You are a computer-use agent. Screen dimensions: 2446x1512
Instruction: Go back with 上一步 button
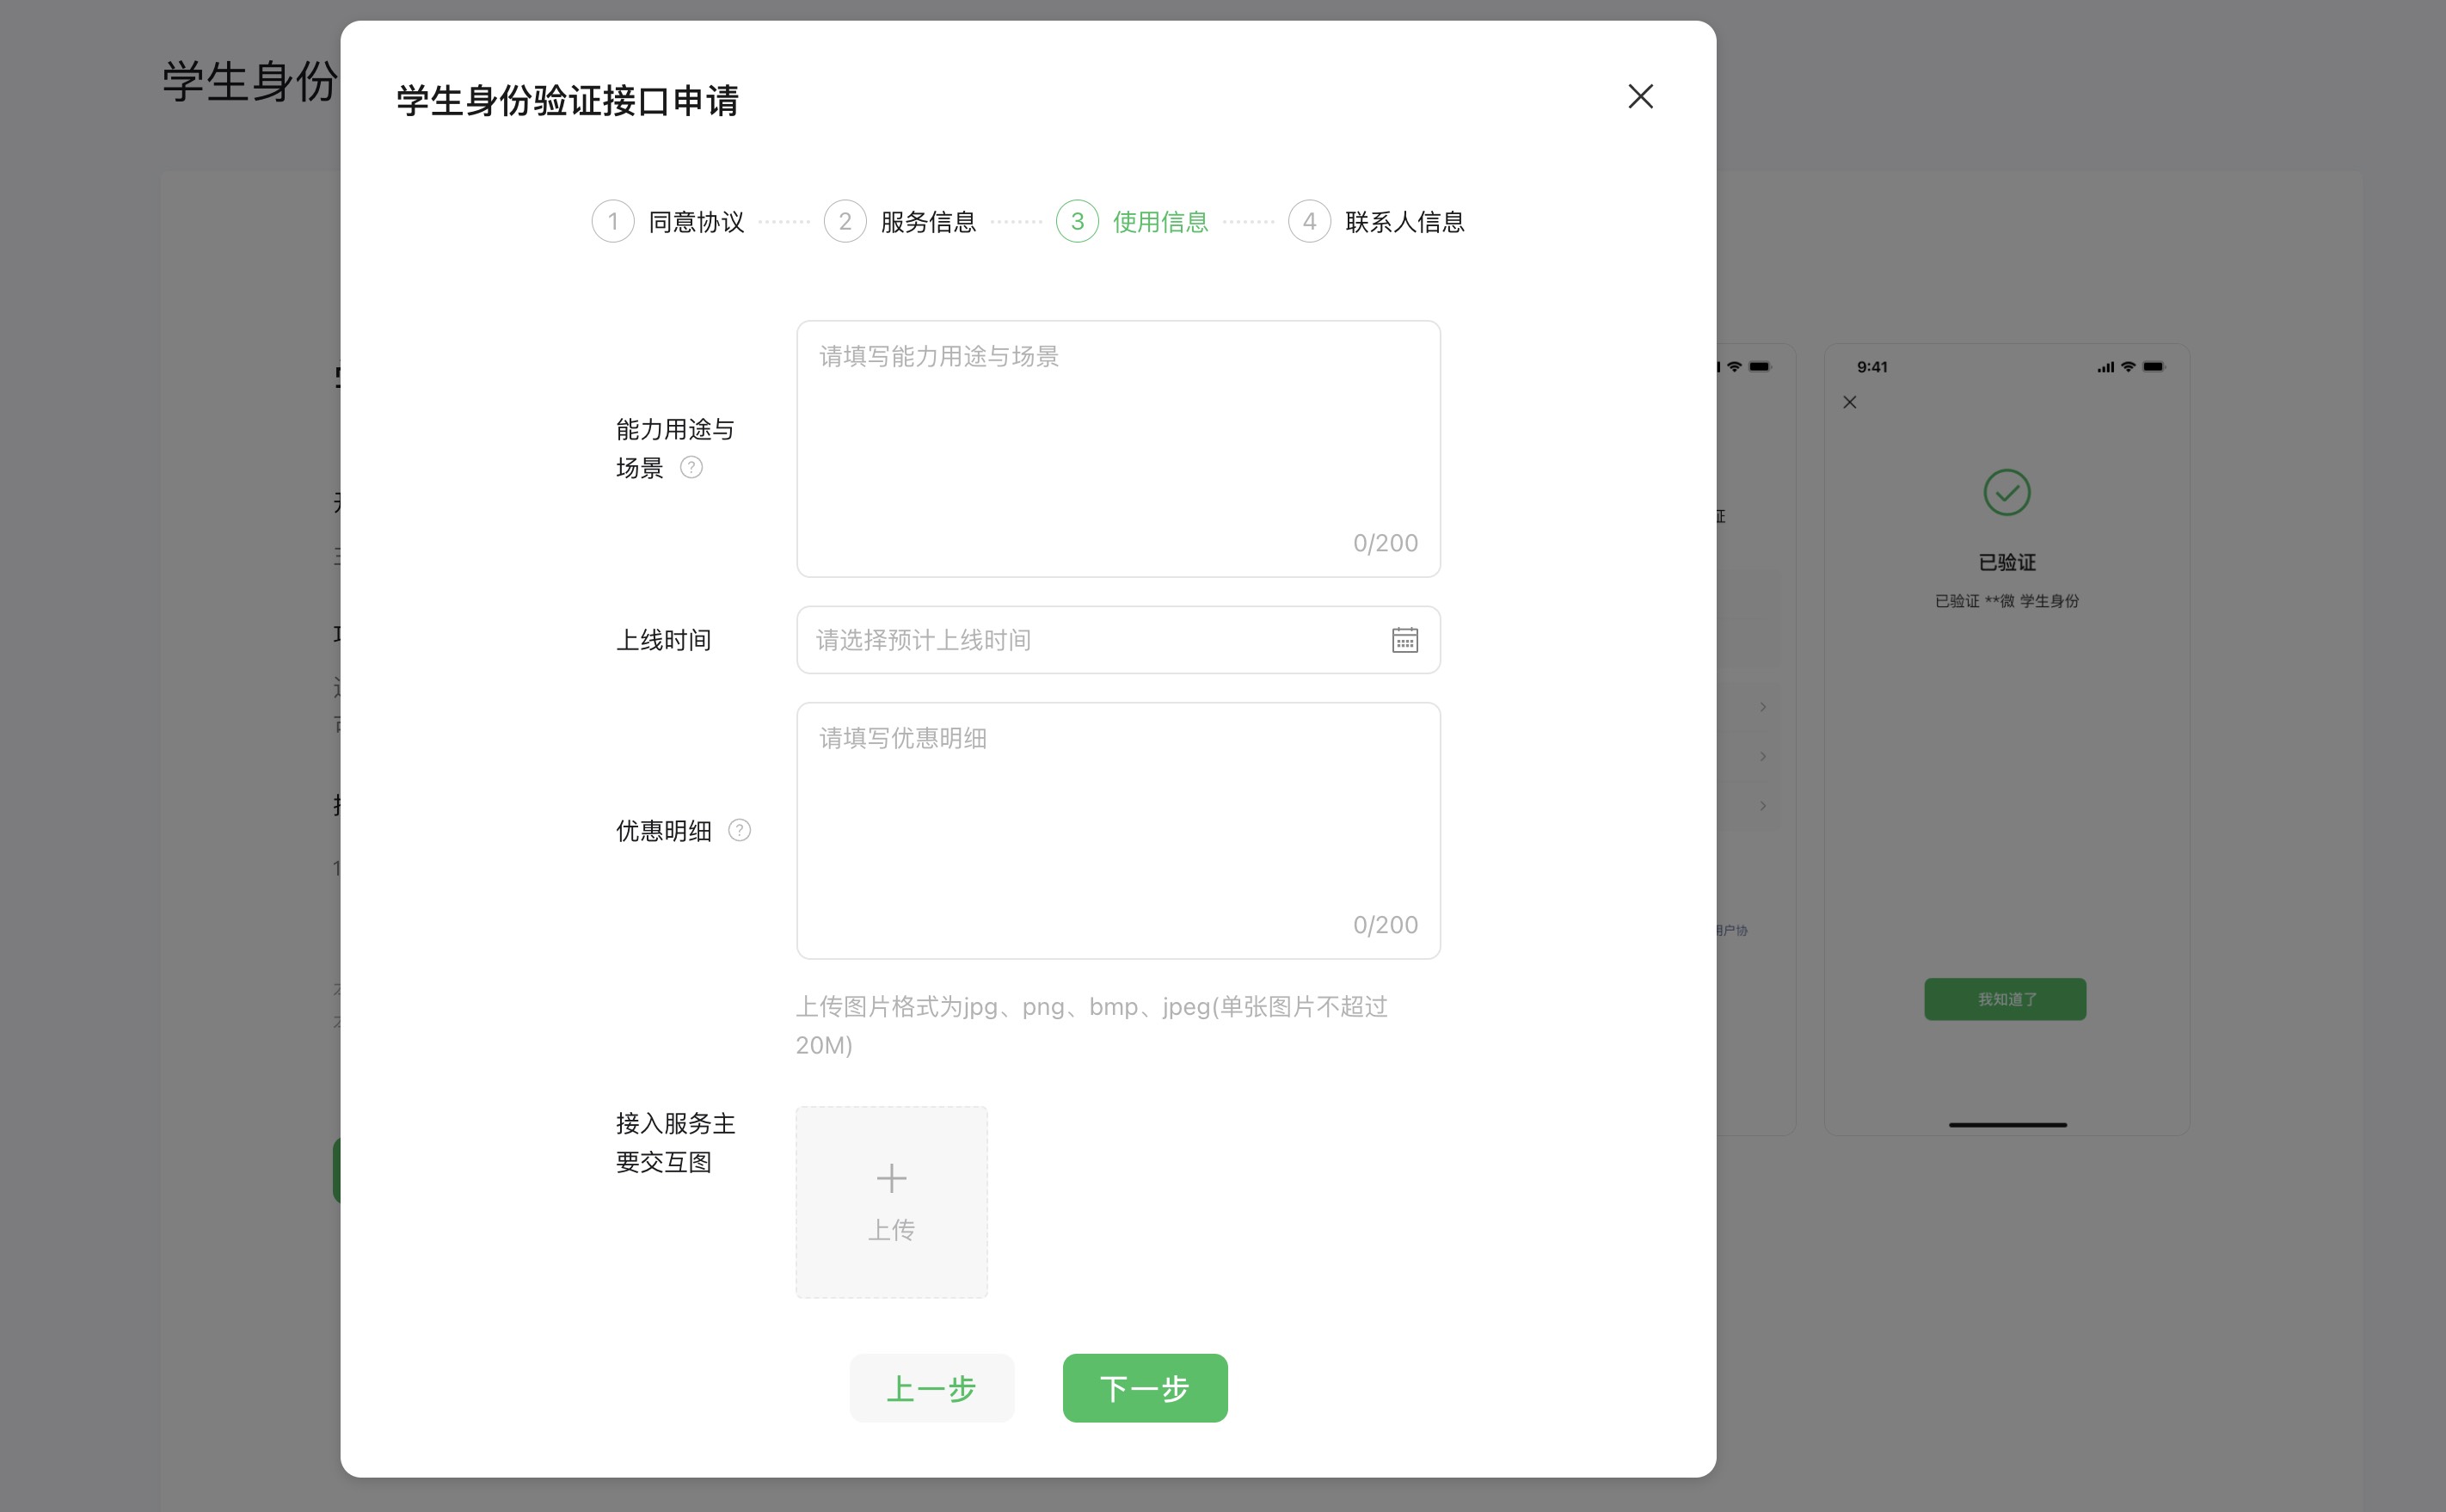coord(931,1388)
